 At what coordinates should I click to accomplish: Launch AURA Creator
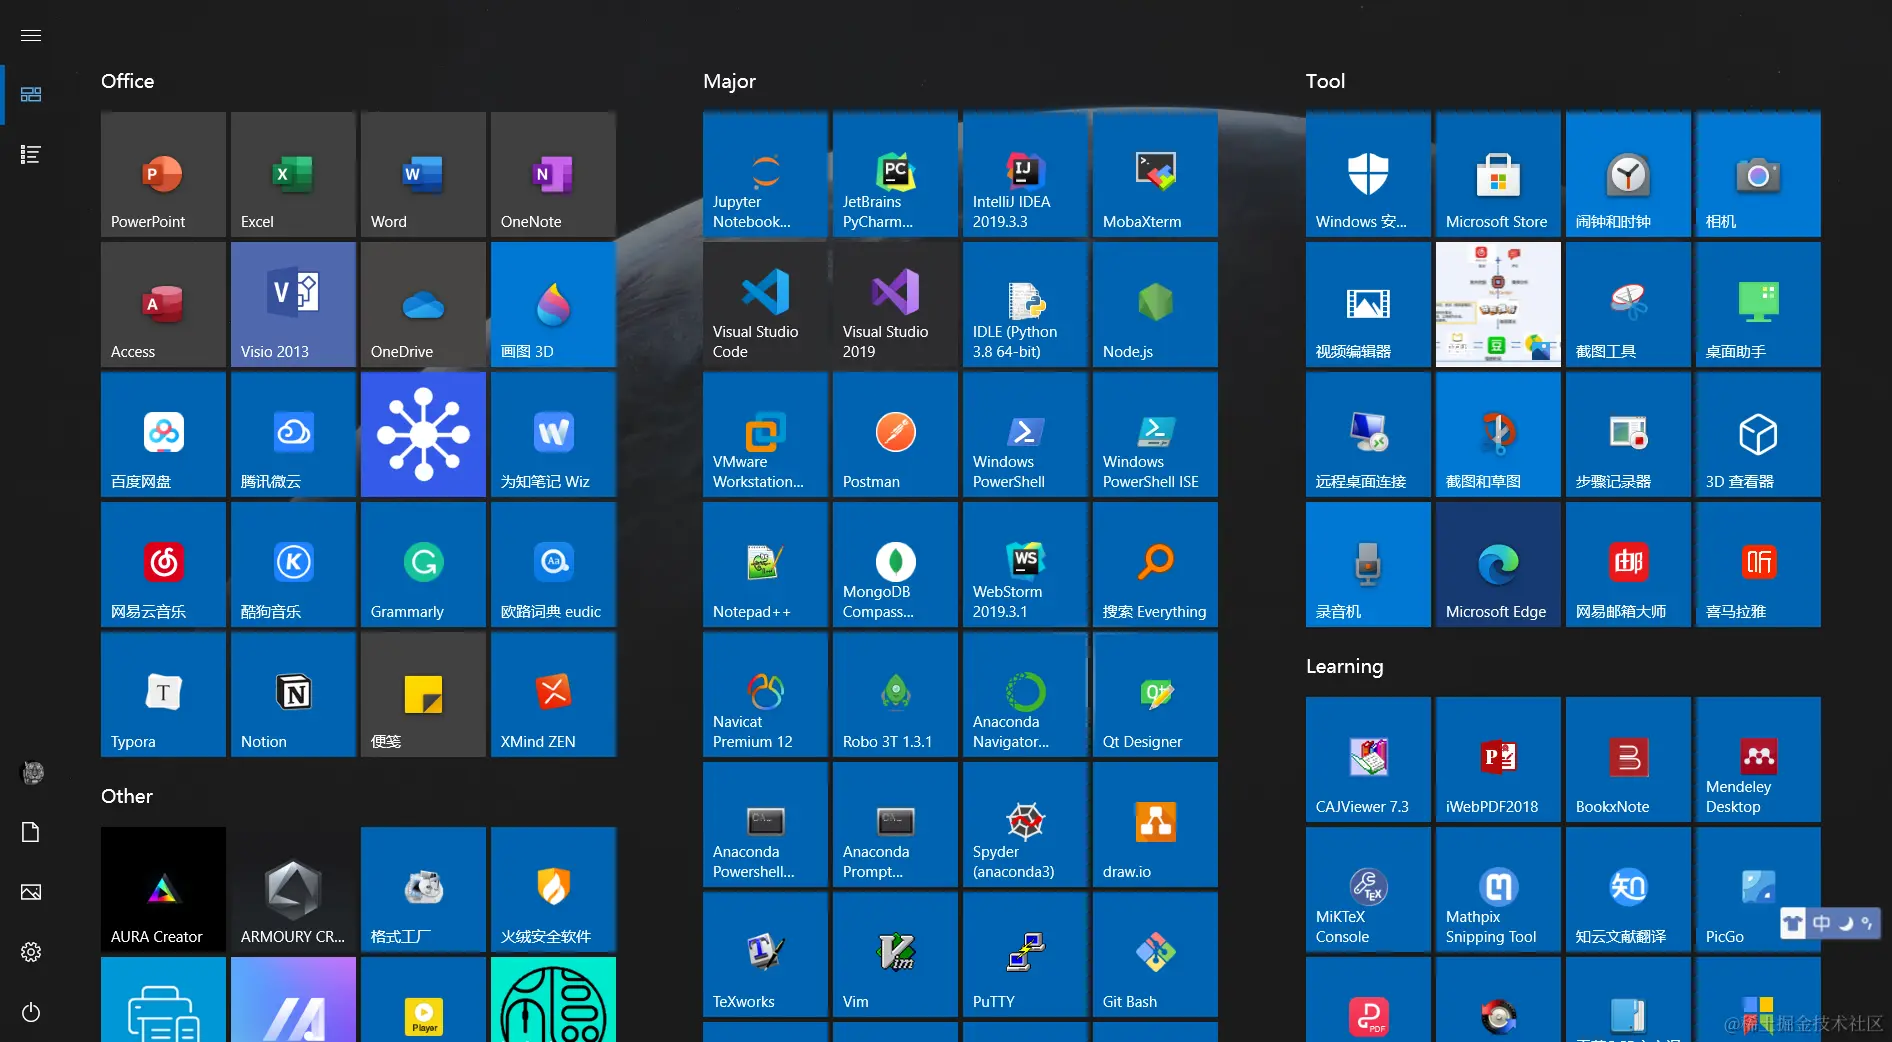point(163,889)
